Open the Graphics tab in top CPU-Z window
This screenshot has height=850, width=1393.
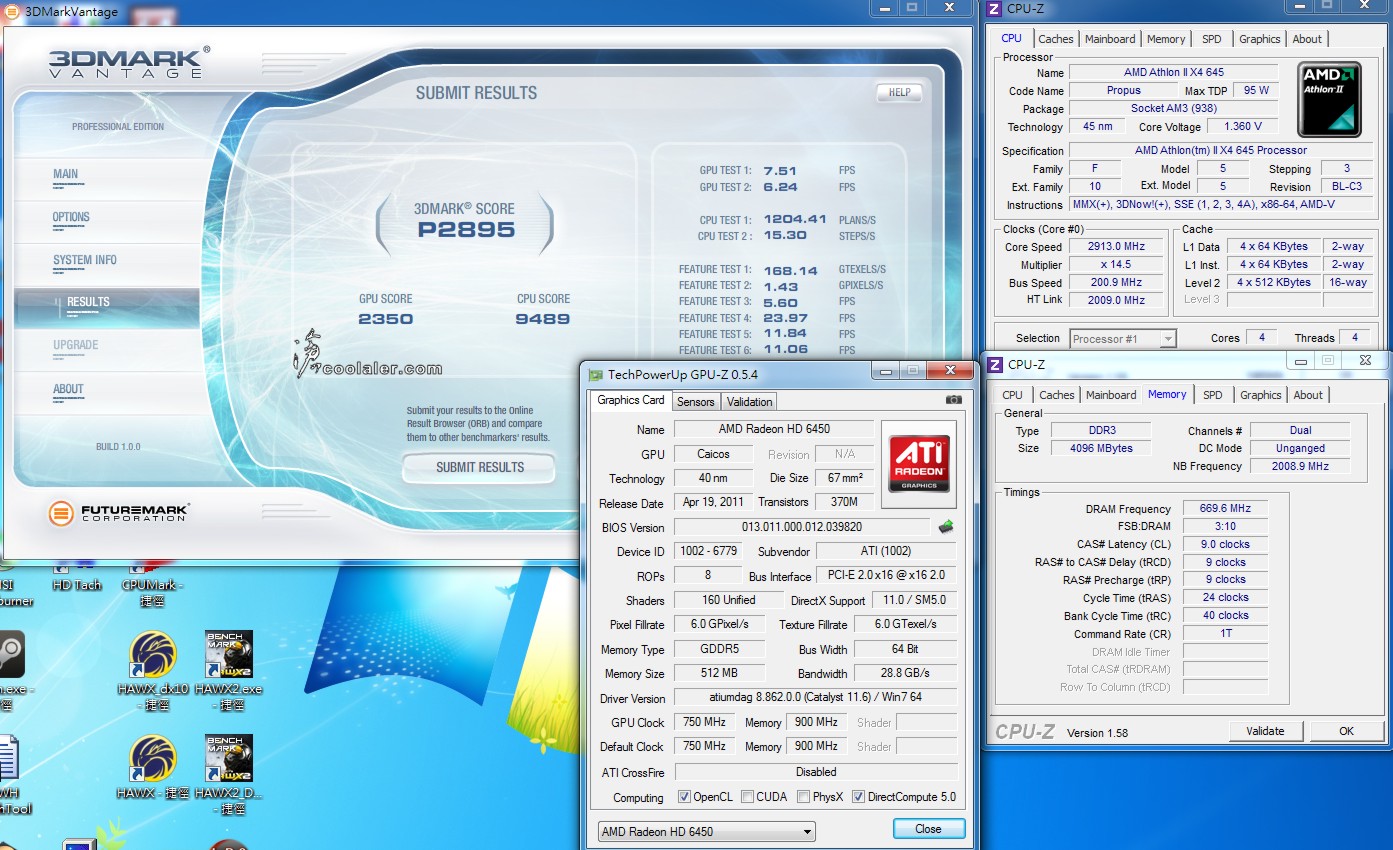pyautogui.click(x=1260, y=39)
